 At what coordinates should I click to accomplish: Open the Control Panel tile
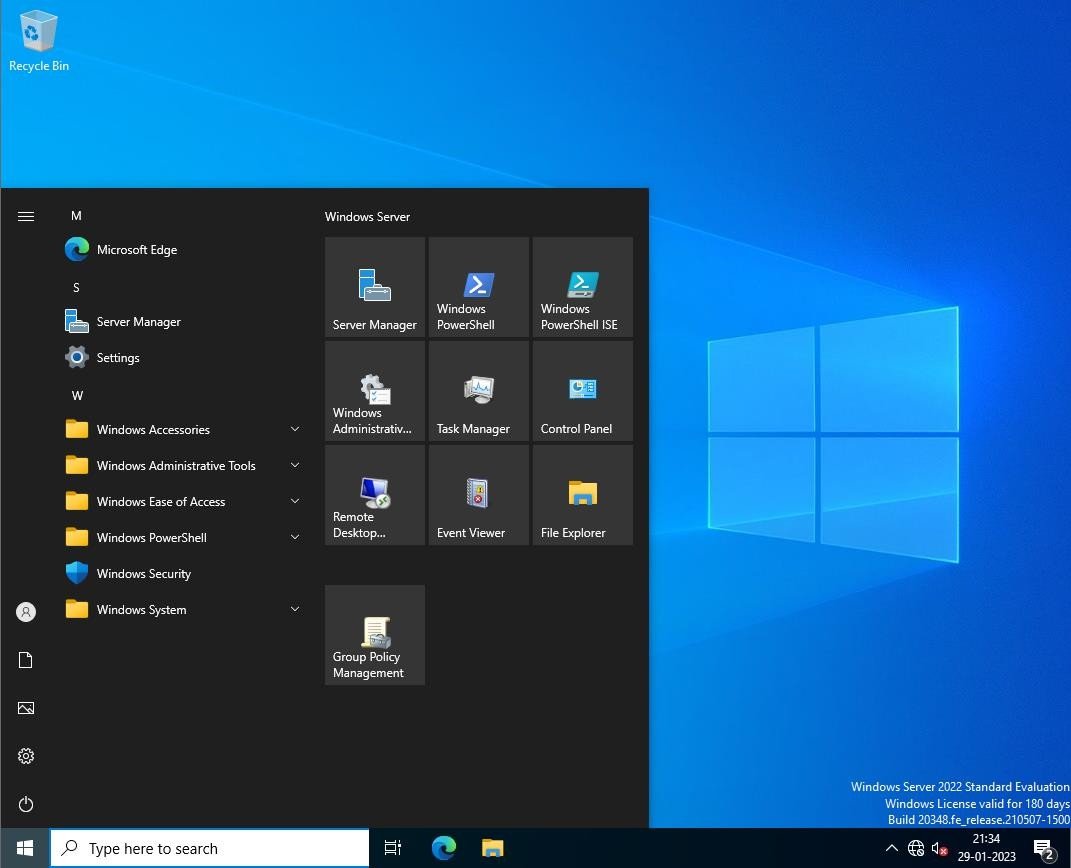583,391
